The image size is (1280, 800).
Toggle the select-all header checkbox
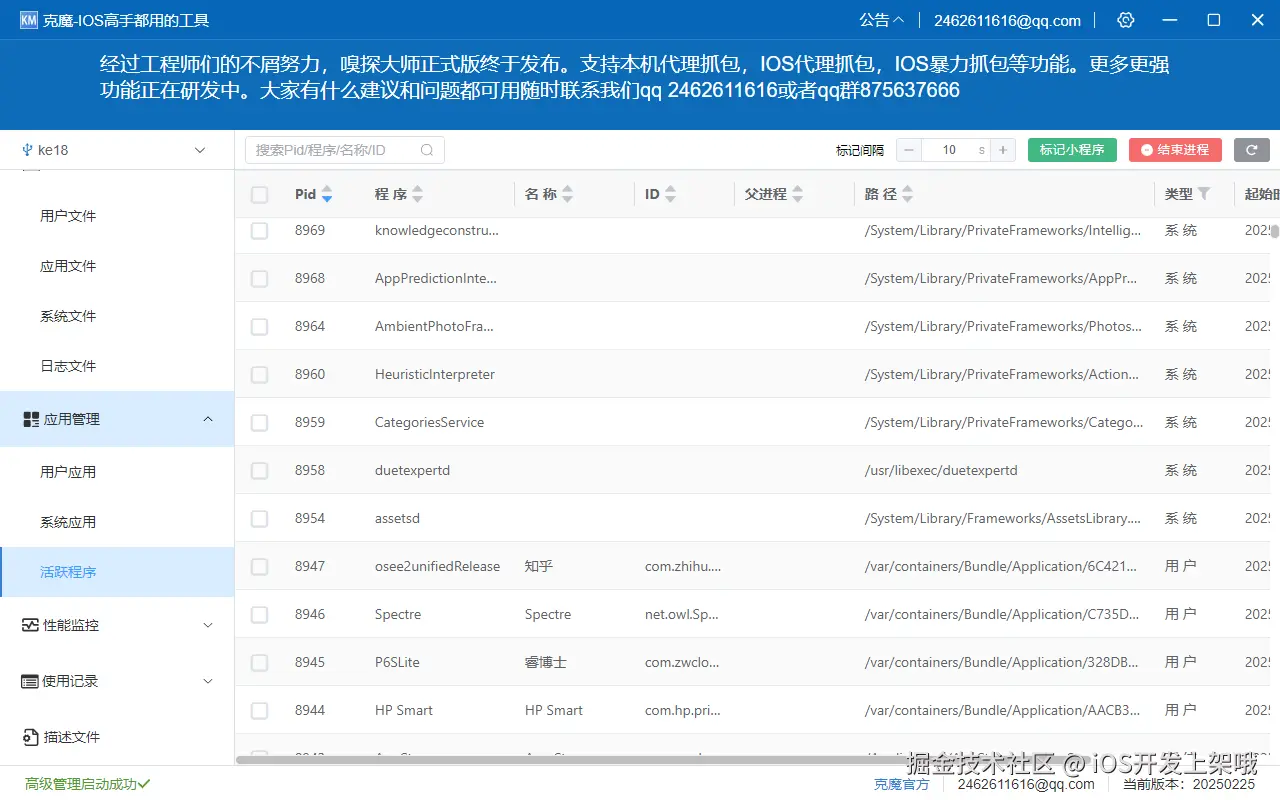259,195
